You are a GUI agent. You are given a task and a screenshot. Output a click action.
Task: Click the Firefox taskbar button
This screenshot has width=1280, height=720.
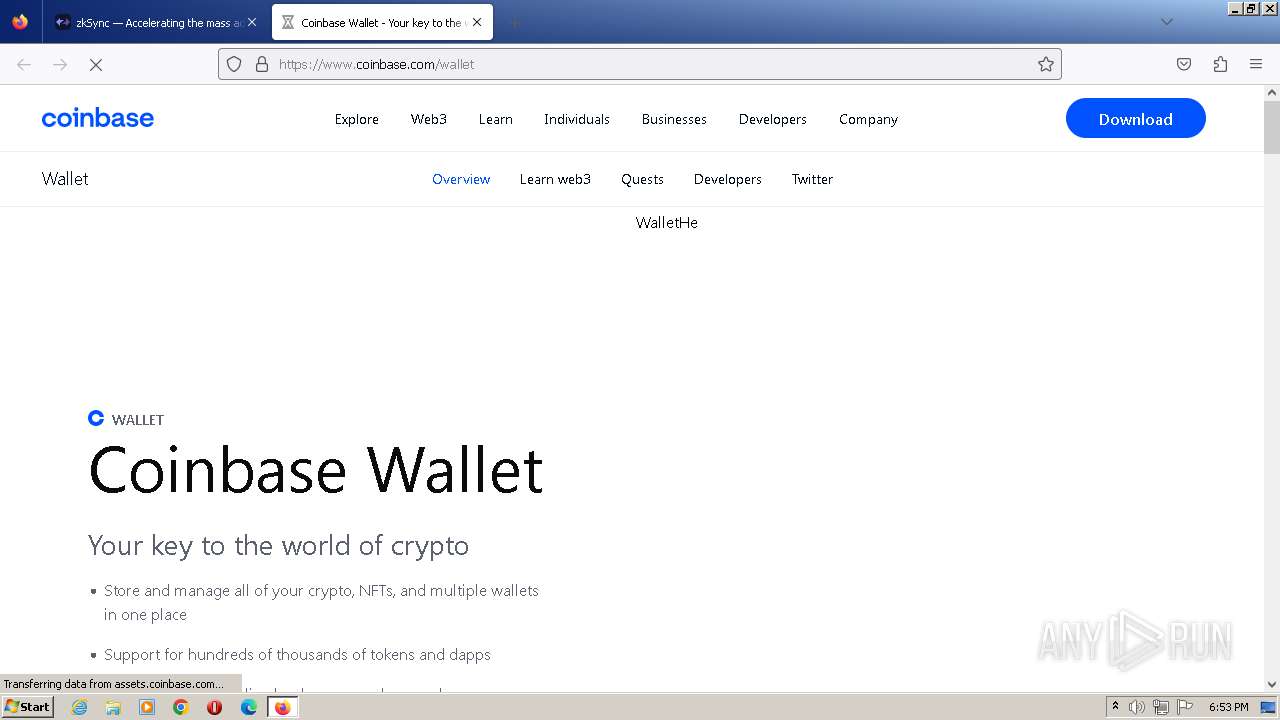[x=282, y=707]
